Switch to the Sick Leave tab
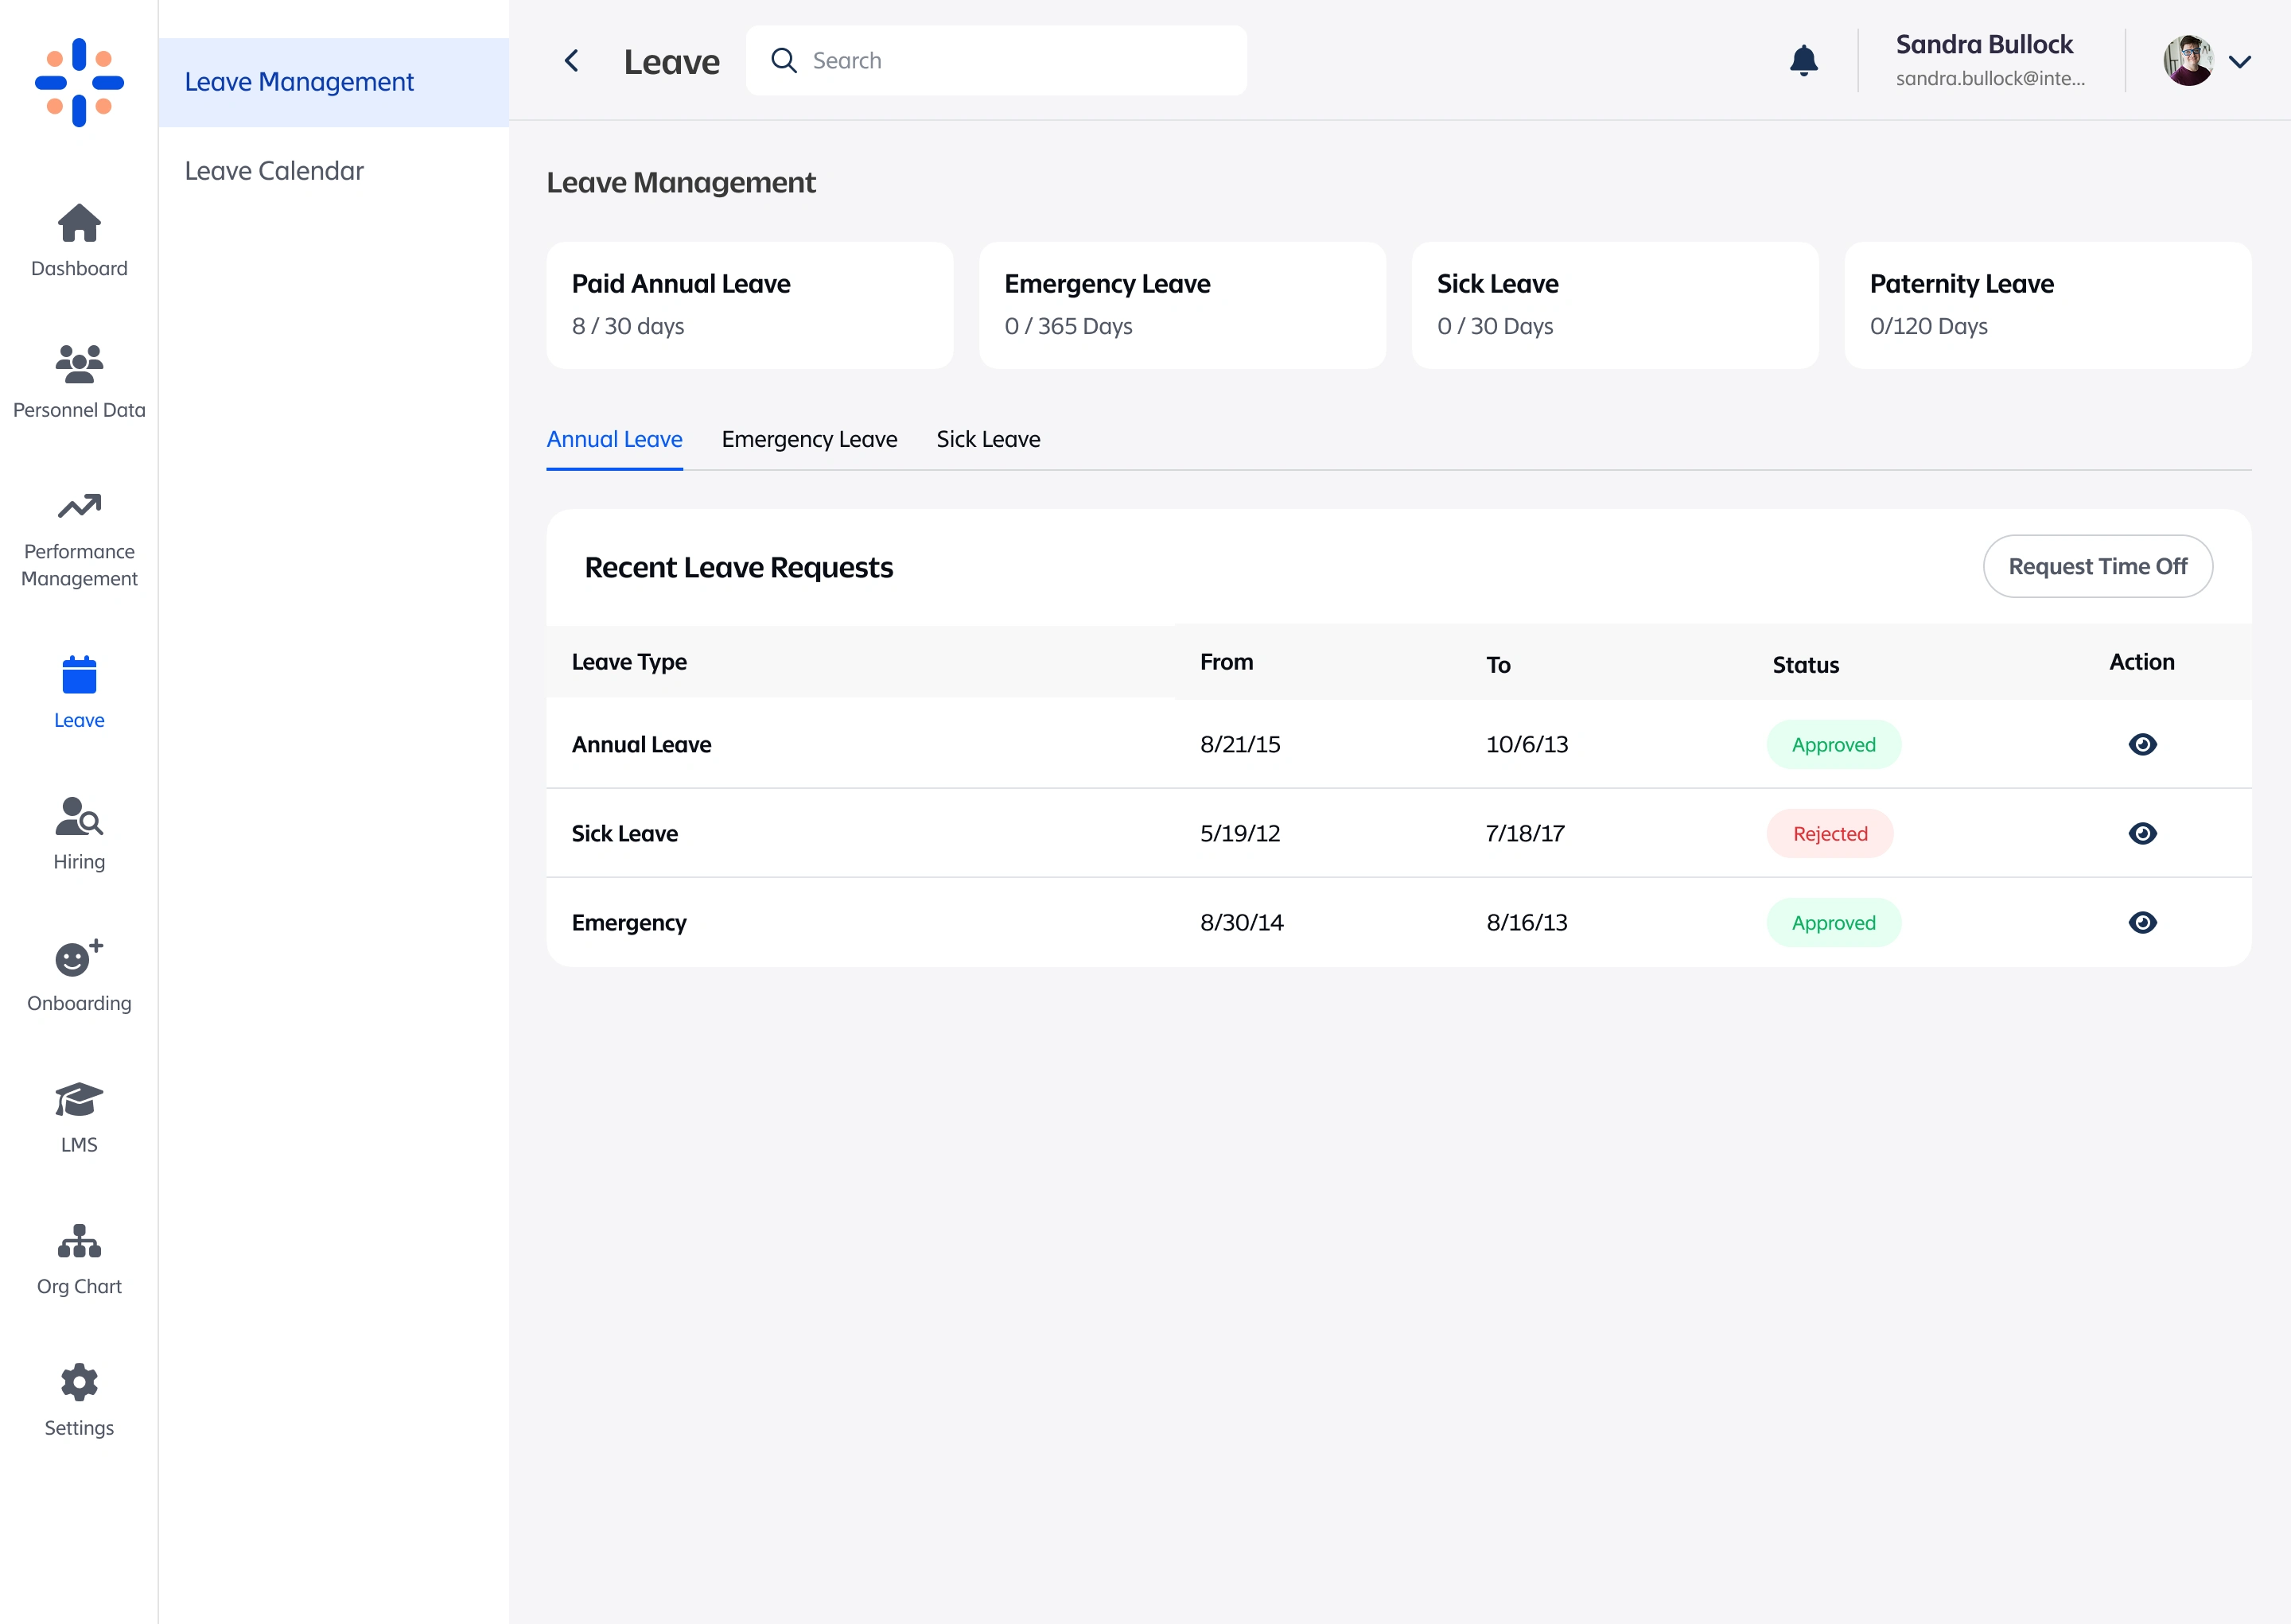This screenshot has height=1624, width=2291. (988, 439)
